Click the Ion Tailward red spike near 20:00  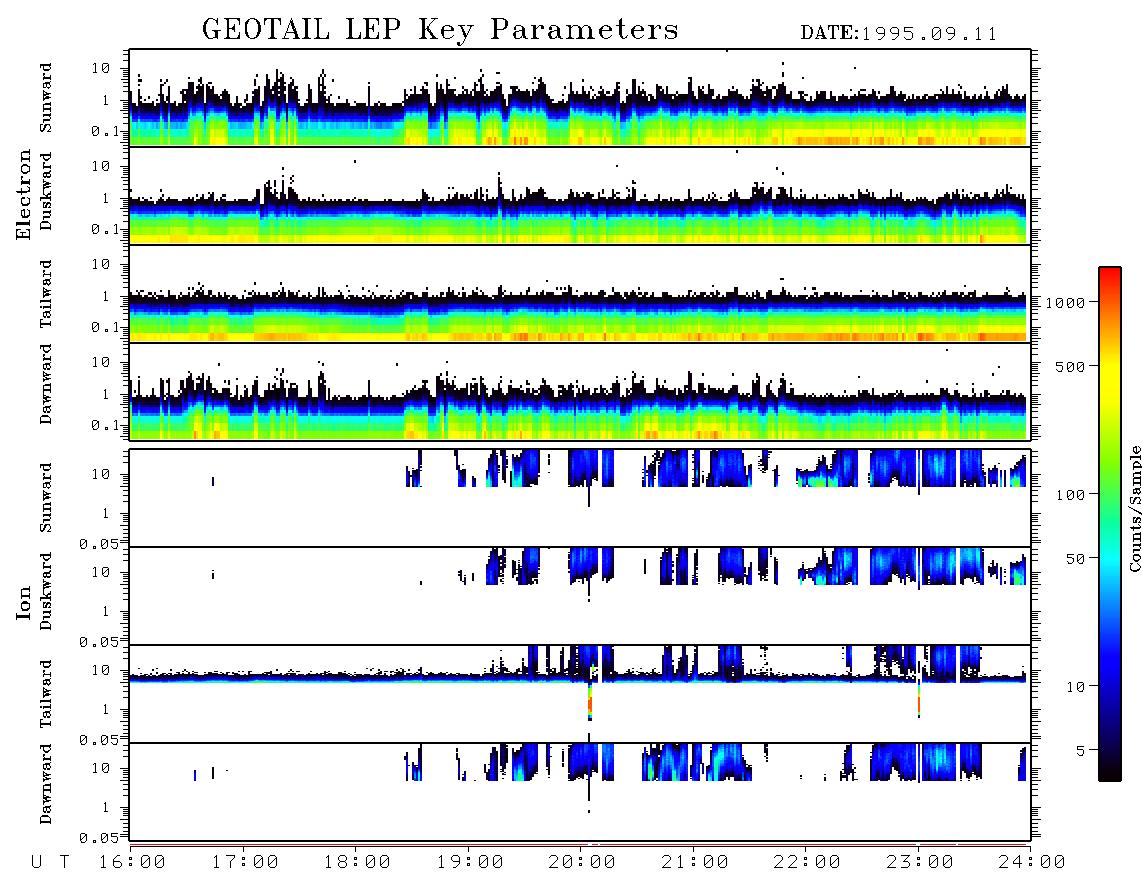pyautogui.click(x=590, y=701)
